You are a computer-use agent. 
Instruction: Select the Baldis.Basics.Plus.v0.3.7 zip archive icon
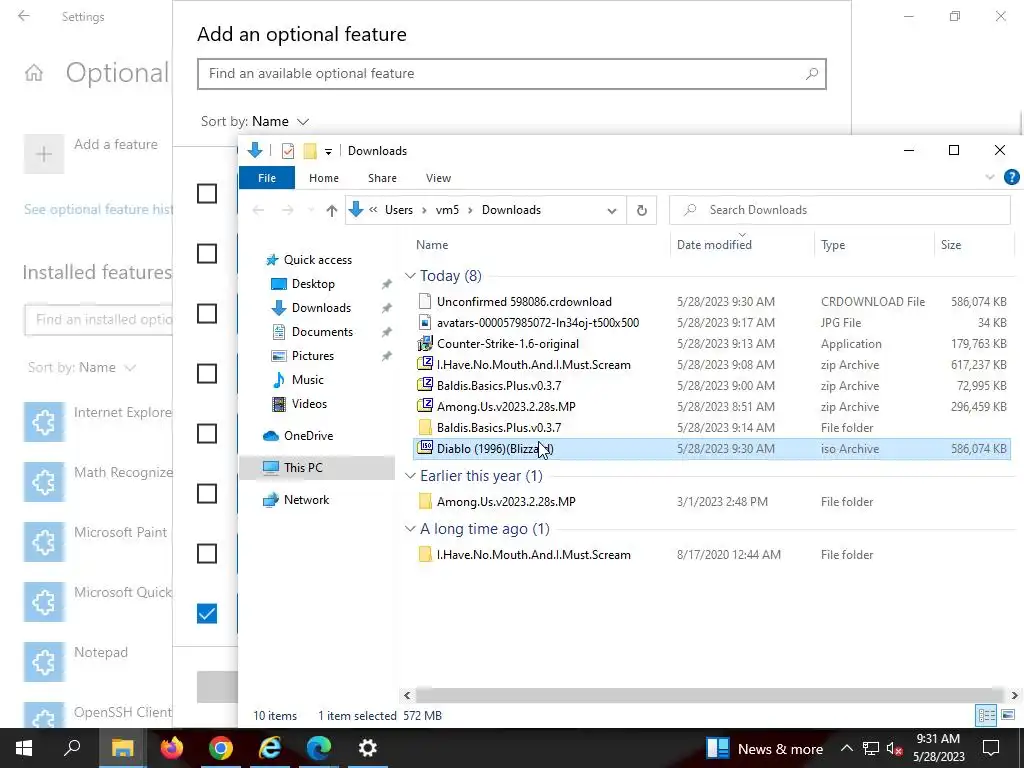point(425,385)
